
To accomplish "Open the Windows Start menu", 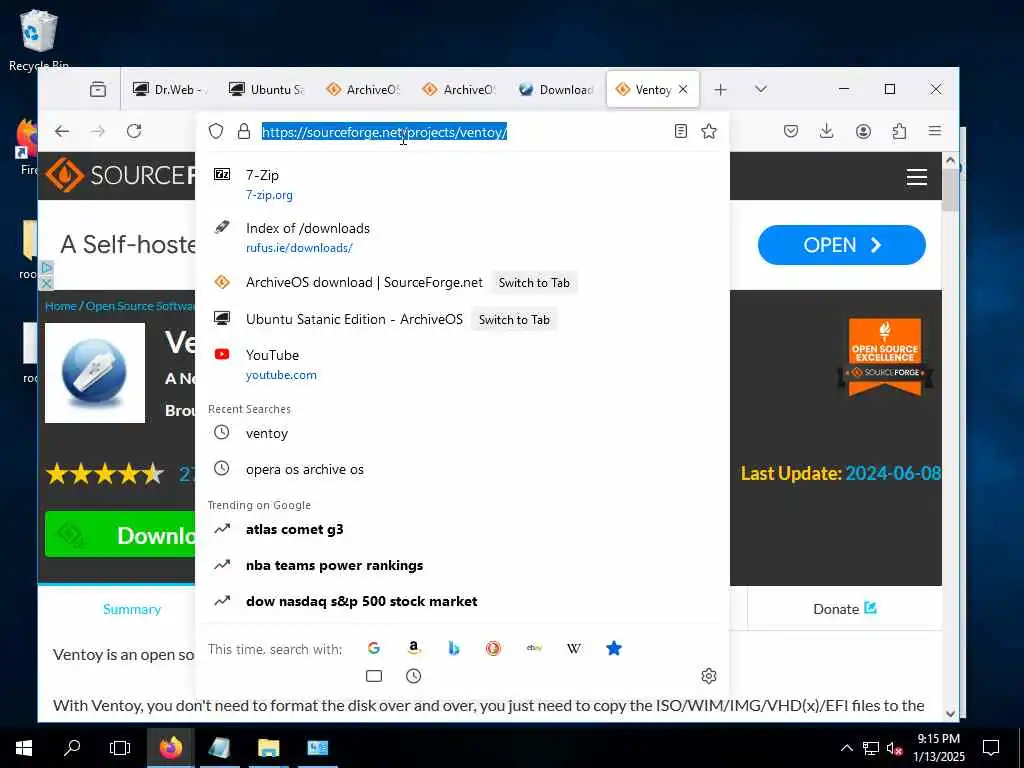I will pos(24,748).
